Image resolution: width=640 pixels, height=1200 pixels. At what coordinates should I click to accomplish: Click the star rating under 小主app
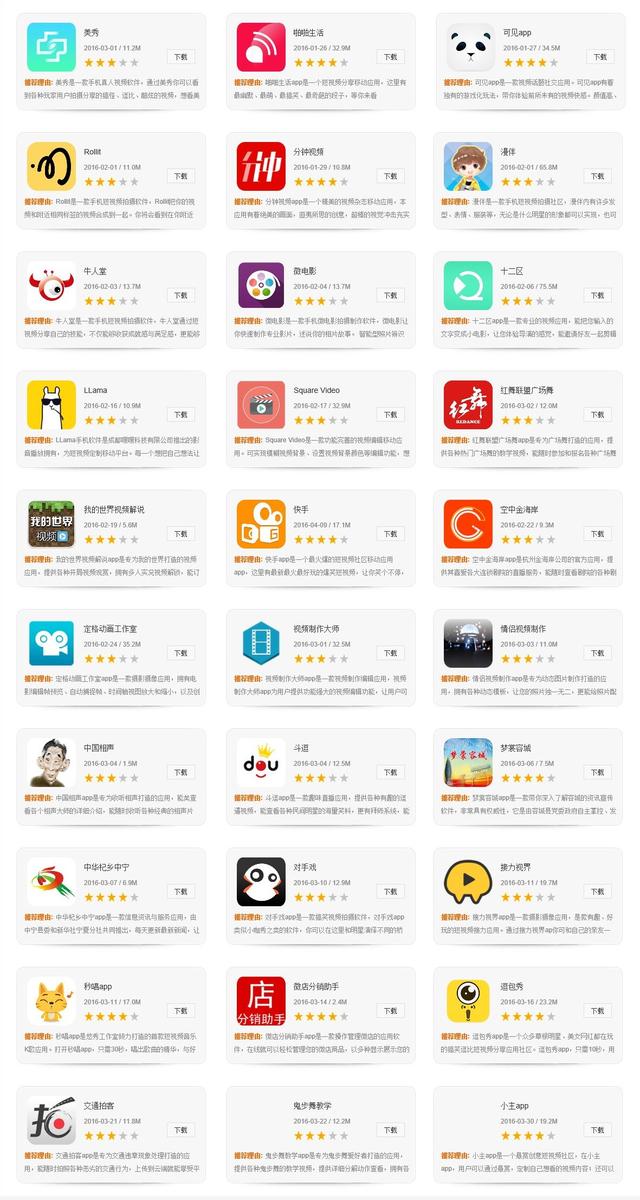point(523,1136)
